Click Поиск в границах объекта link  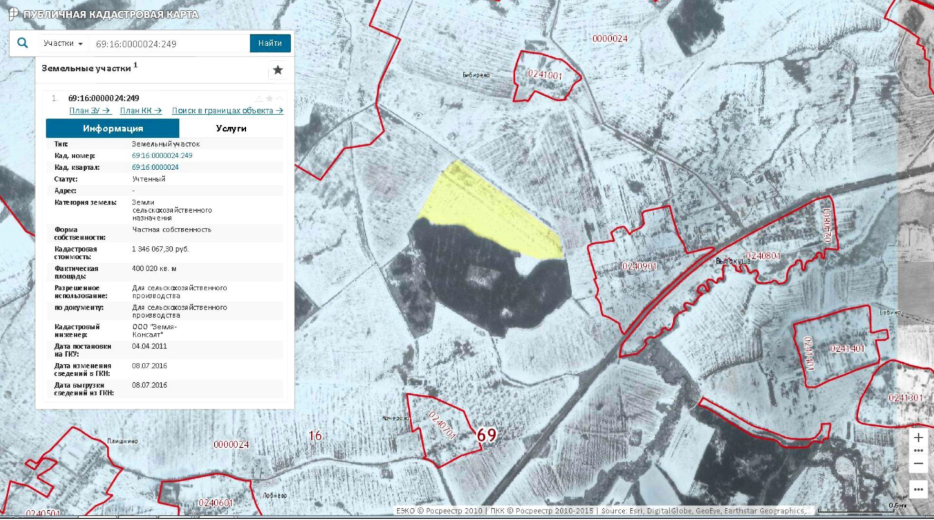(227, 110)
